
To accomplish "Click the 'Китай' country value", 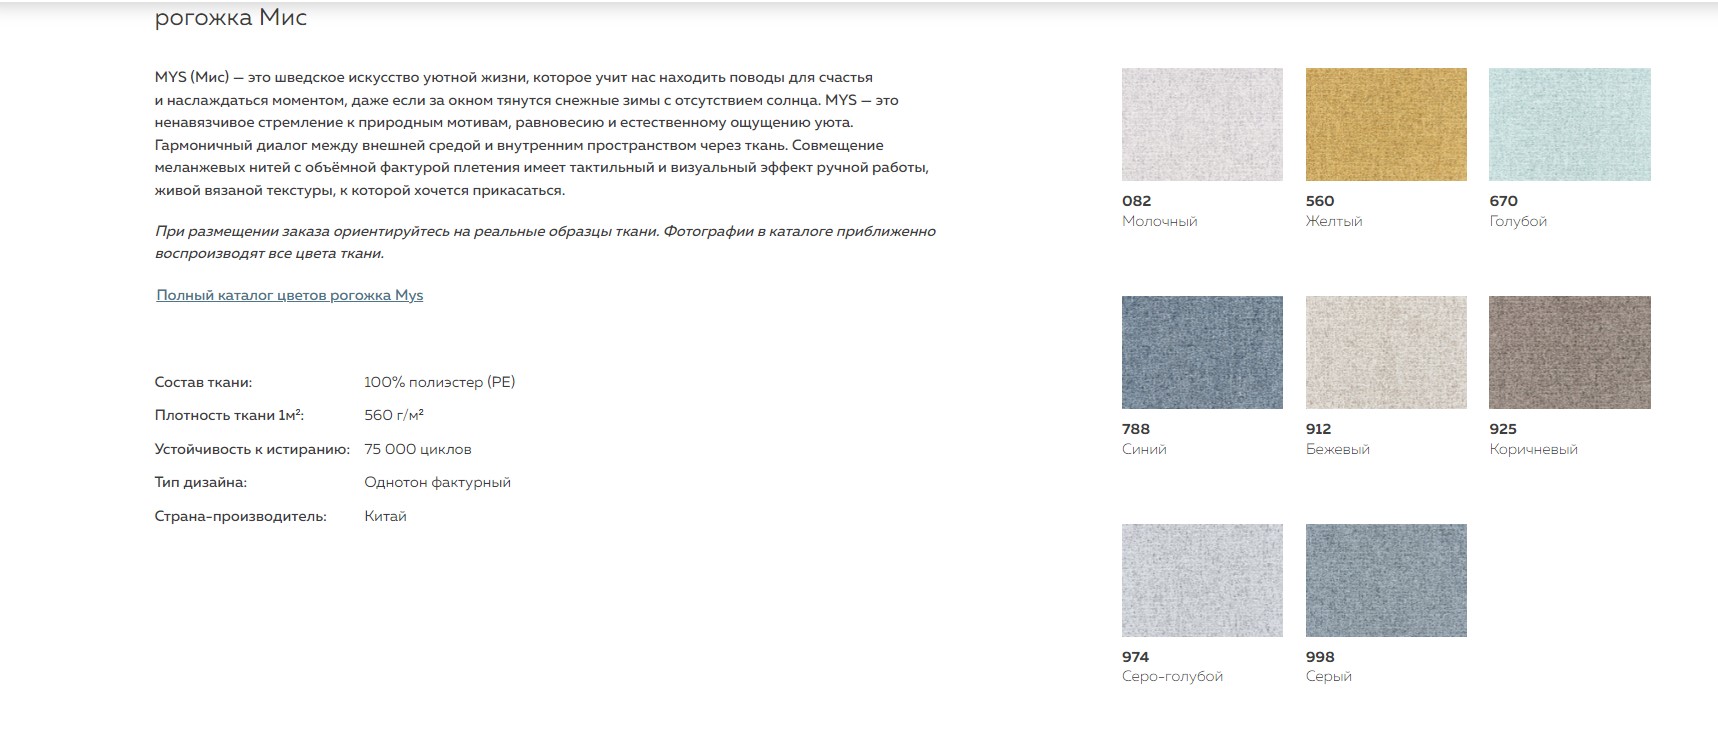I will tap(386, 517).
